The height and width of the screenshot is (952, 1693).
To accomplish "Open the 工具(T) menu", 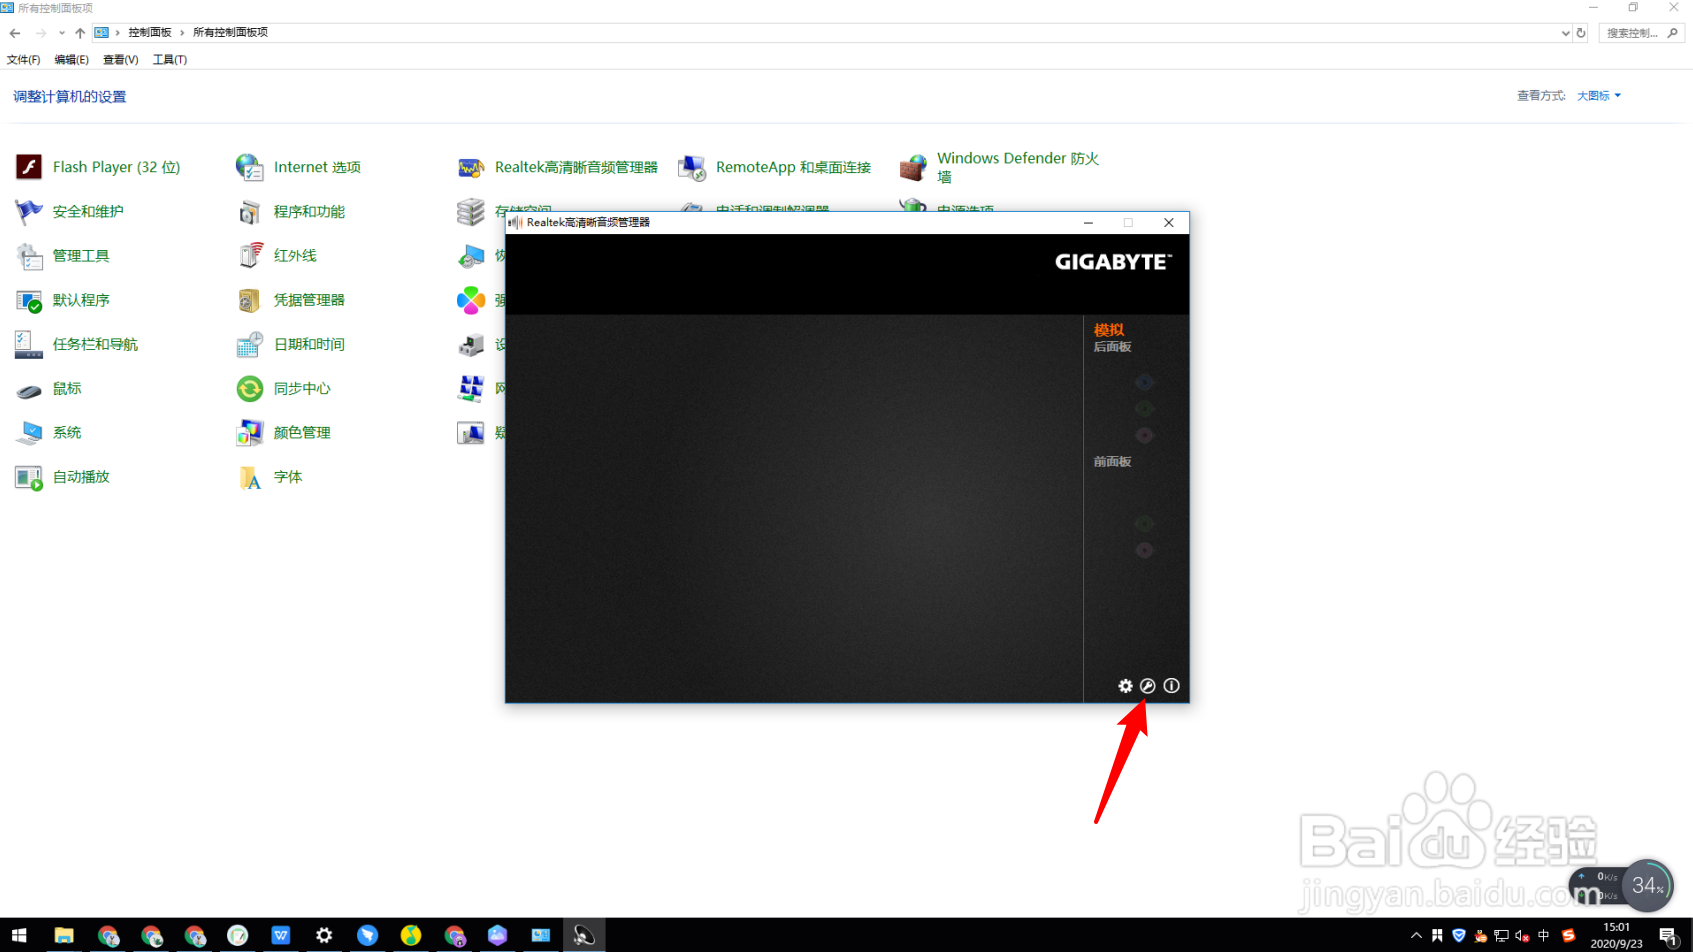I will click(x=169, y=60).
